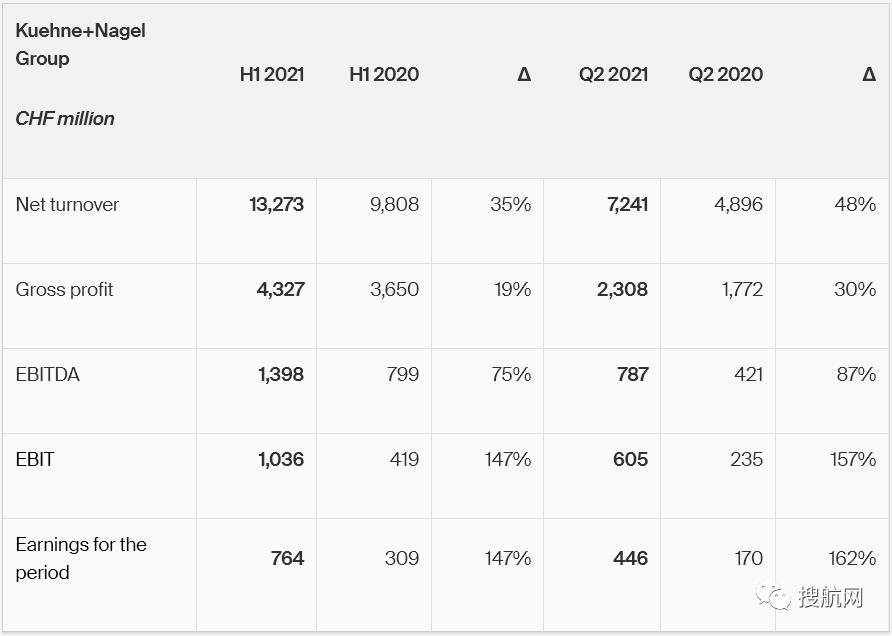Click the EBIT Q2 change 157%
This screenshot has height=636, width=892.
point(853,459)
